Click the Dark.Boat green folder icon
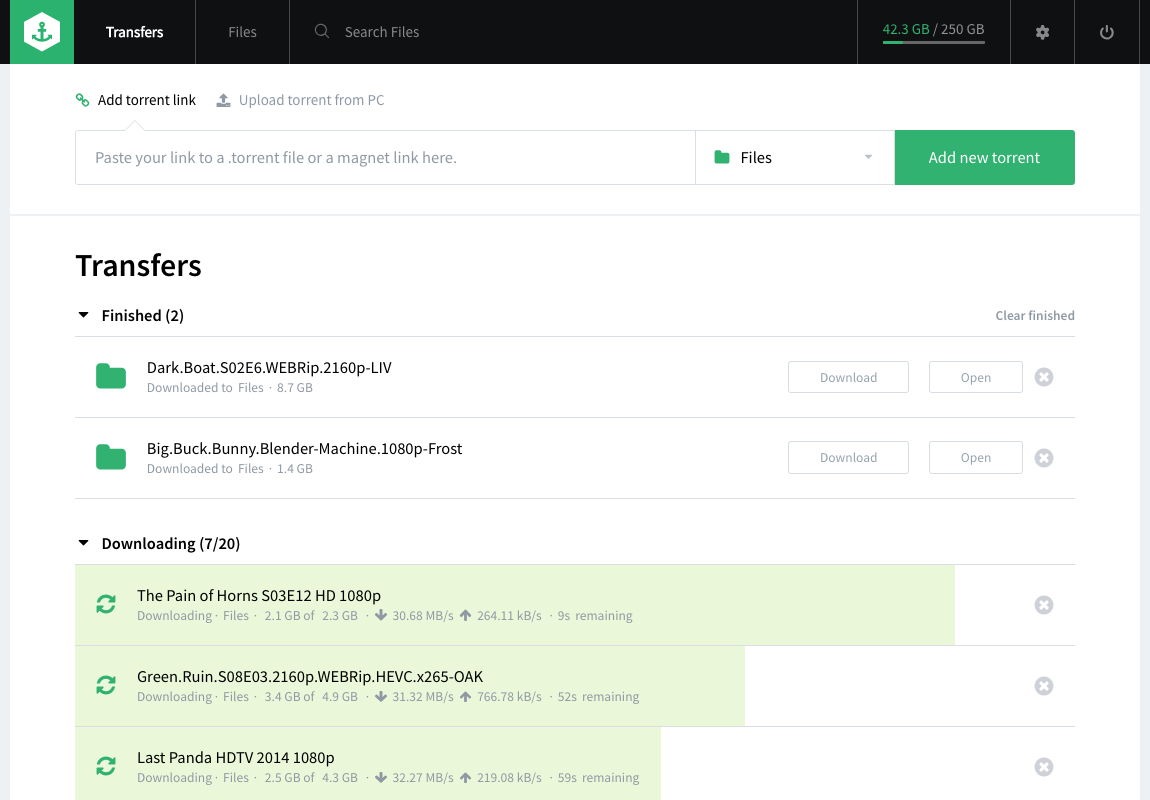This screenshot has height=800, width=1150. pos(111,377)
